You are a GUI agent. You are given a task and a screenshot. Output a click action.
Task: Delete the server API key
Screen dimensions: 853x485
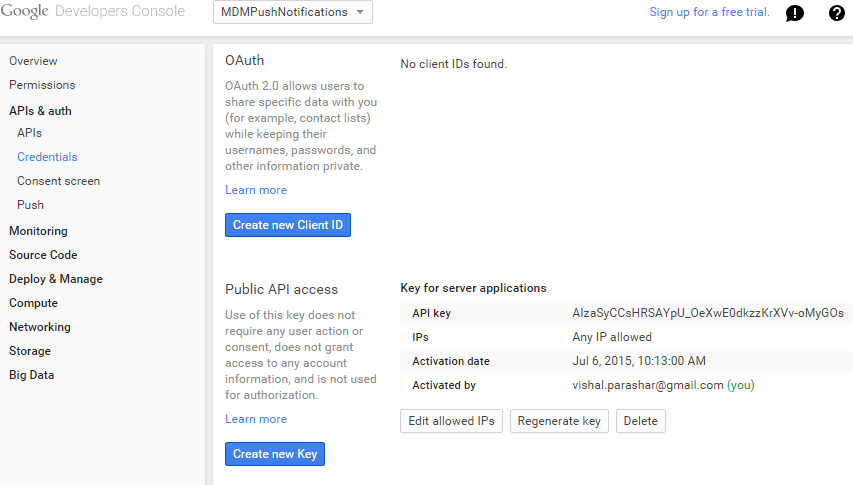[x=640, y=421]
